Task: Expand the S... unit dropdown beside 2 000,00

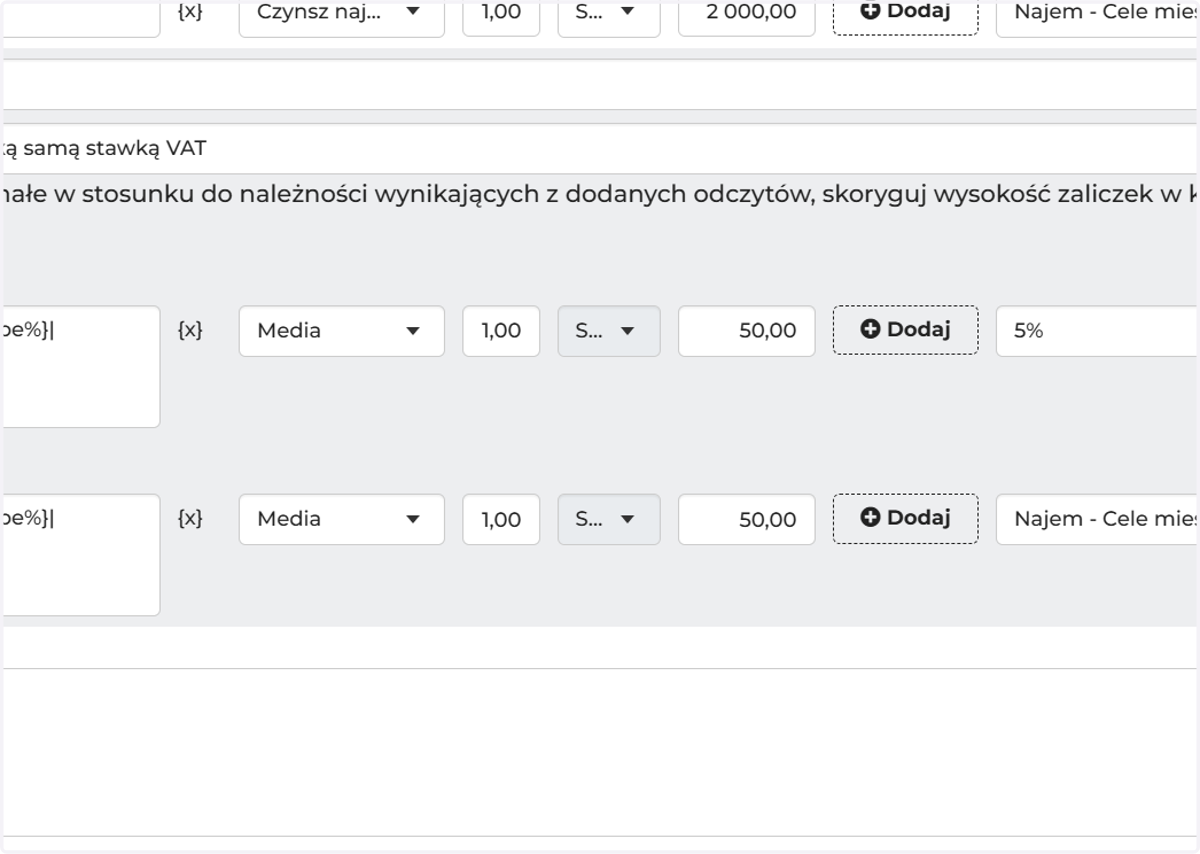Action: [609, 18]
